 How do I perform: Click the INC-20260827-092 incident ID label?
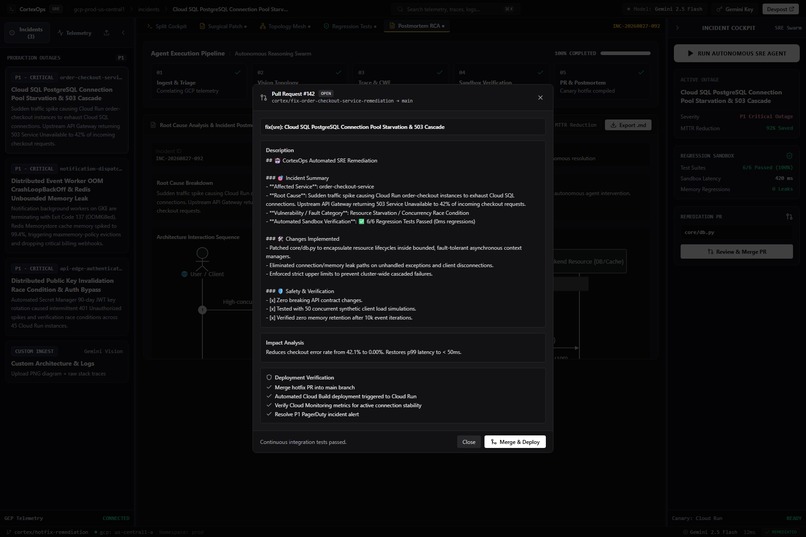[636, 26]
